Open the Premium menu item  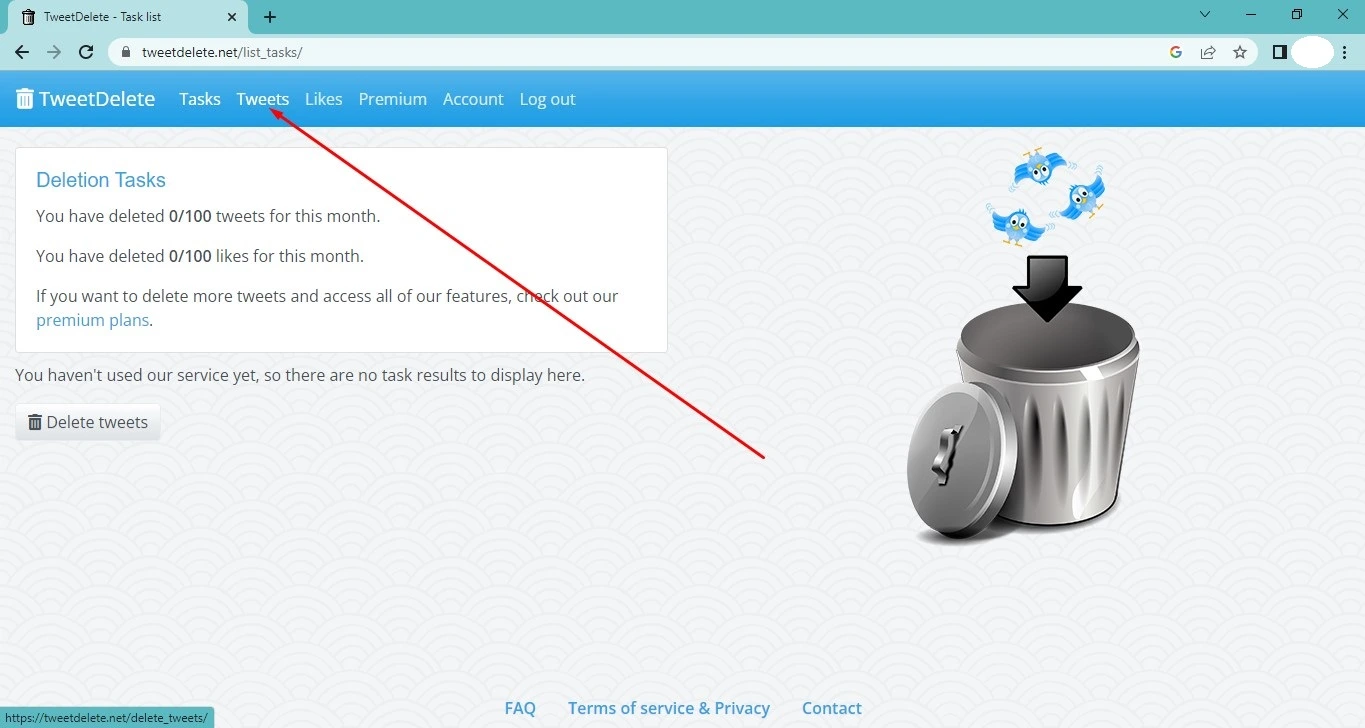click(393, 99)
